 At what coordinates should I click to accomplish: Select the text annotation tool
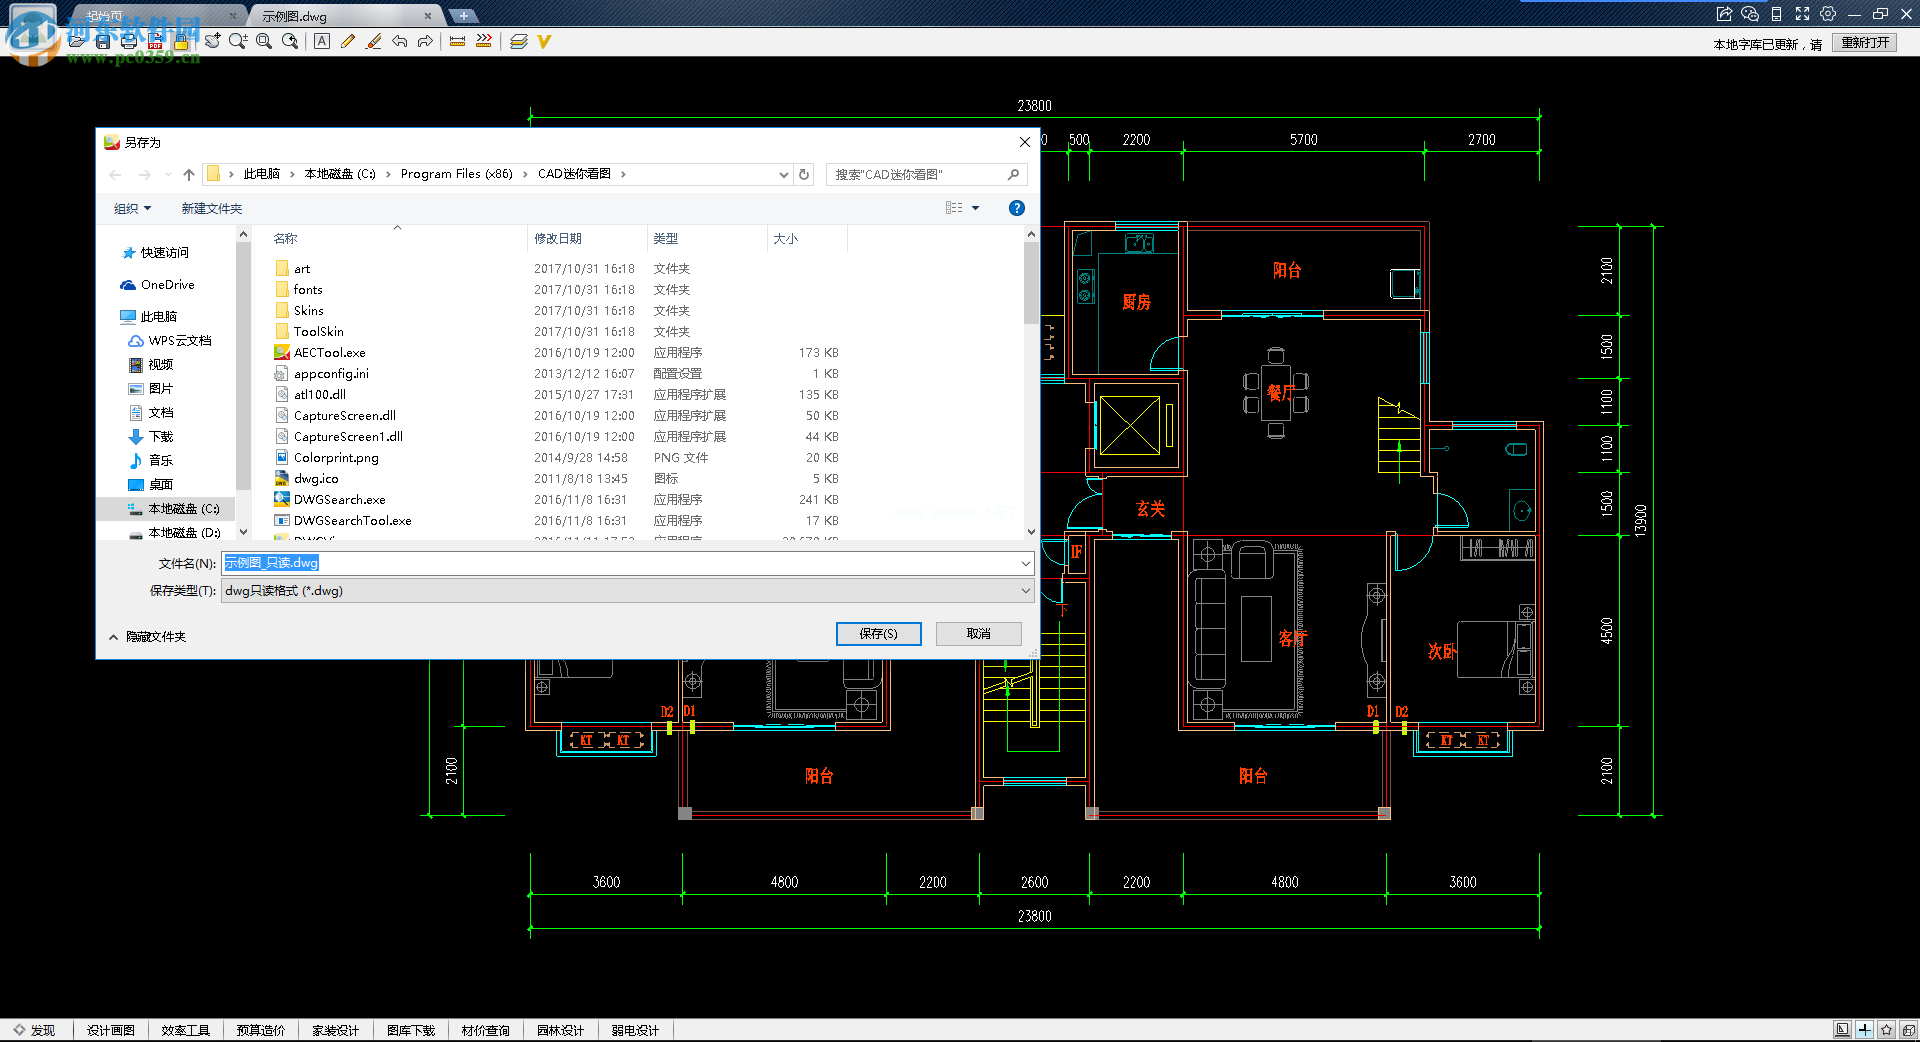[x=322, y=41]
